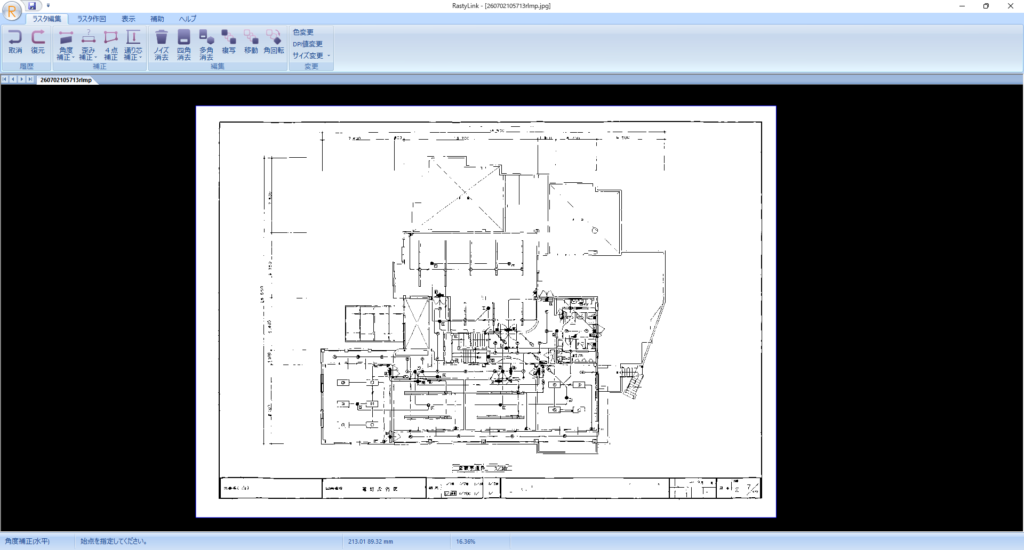Choose the 多角消去 polygon erase tool
Screen dimensions: 1024x550
(206, 44)
